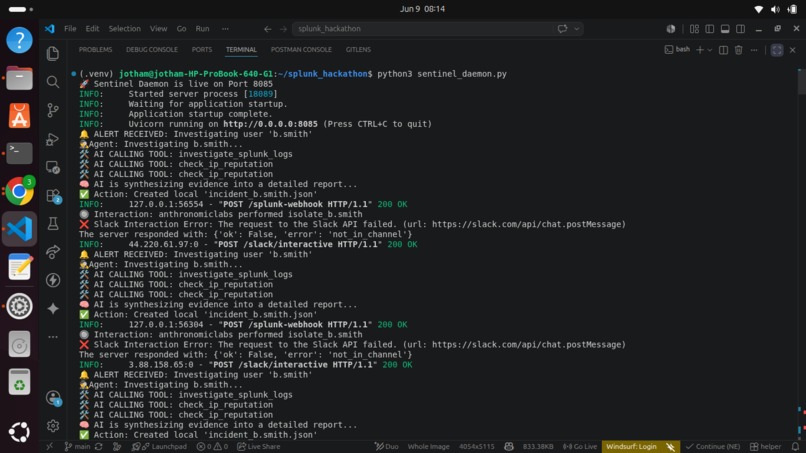The height and width of the screenshot is (453, 806).
Task: Switch to the POSTMAN CONSOLE tab
Action: tap(301, 50)
